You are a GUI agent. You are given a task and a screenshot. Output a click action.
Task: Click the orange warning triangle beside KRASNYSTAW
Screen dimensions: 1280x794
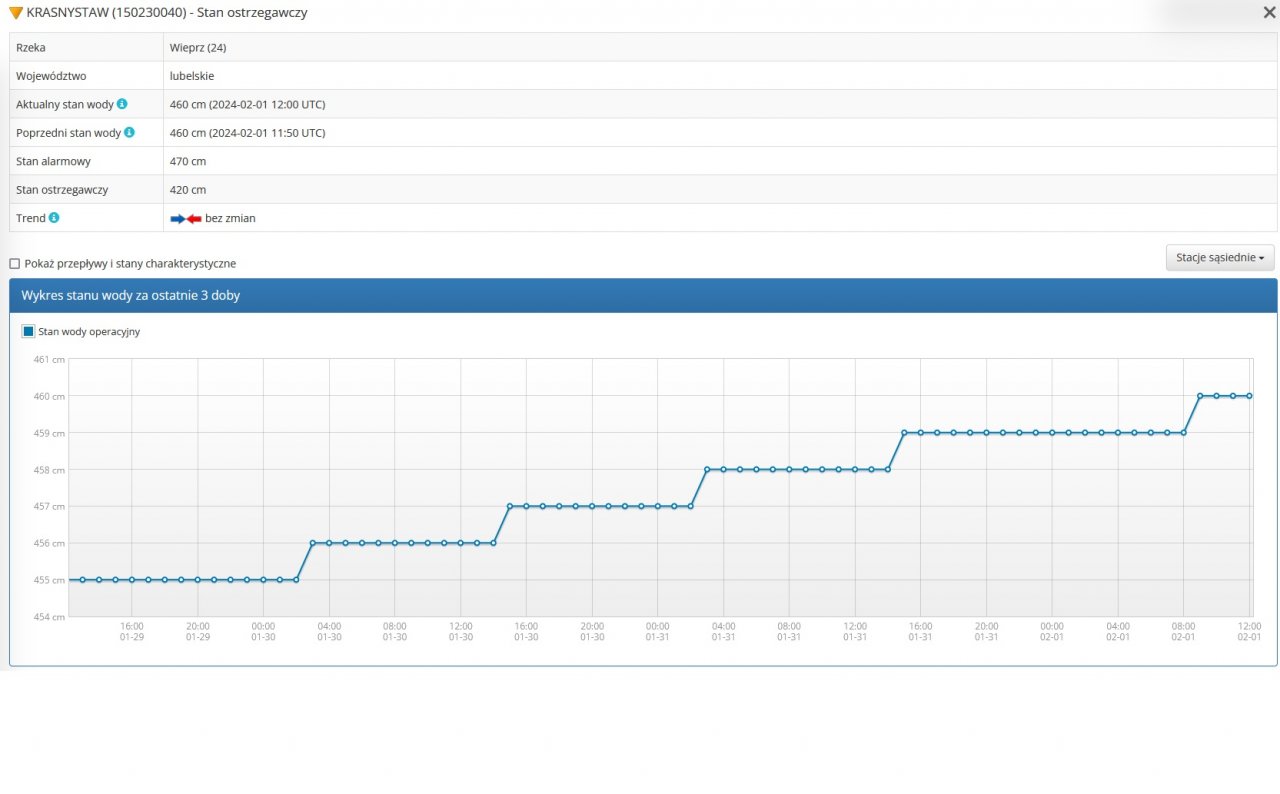point(16,13)
